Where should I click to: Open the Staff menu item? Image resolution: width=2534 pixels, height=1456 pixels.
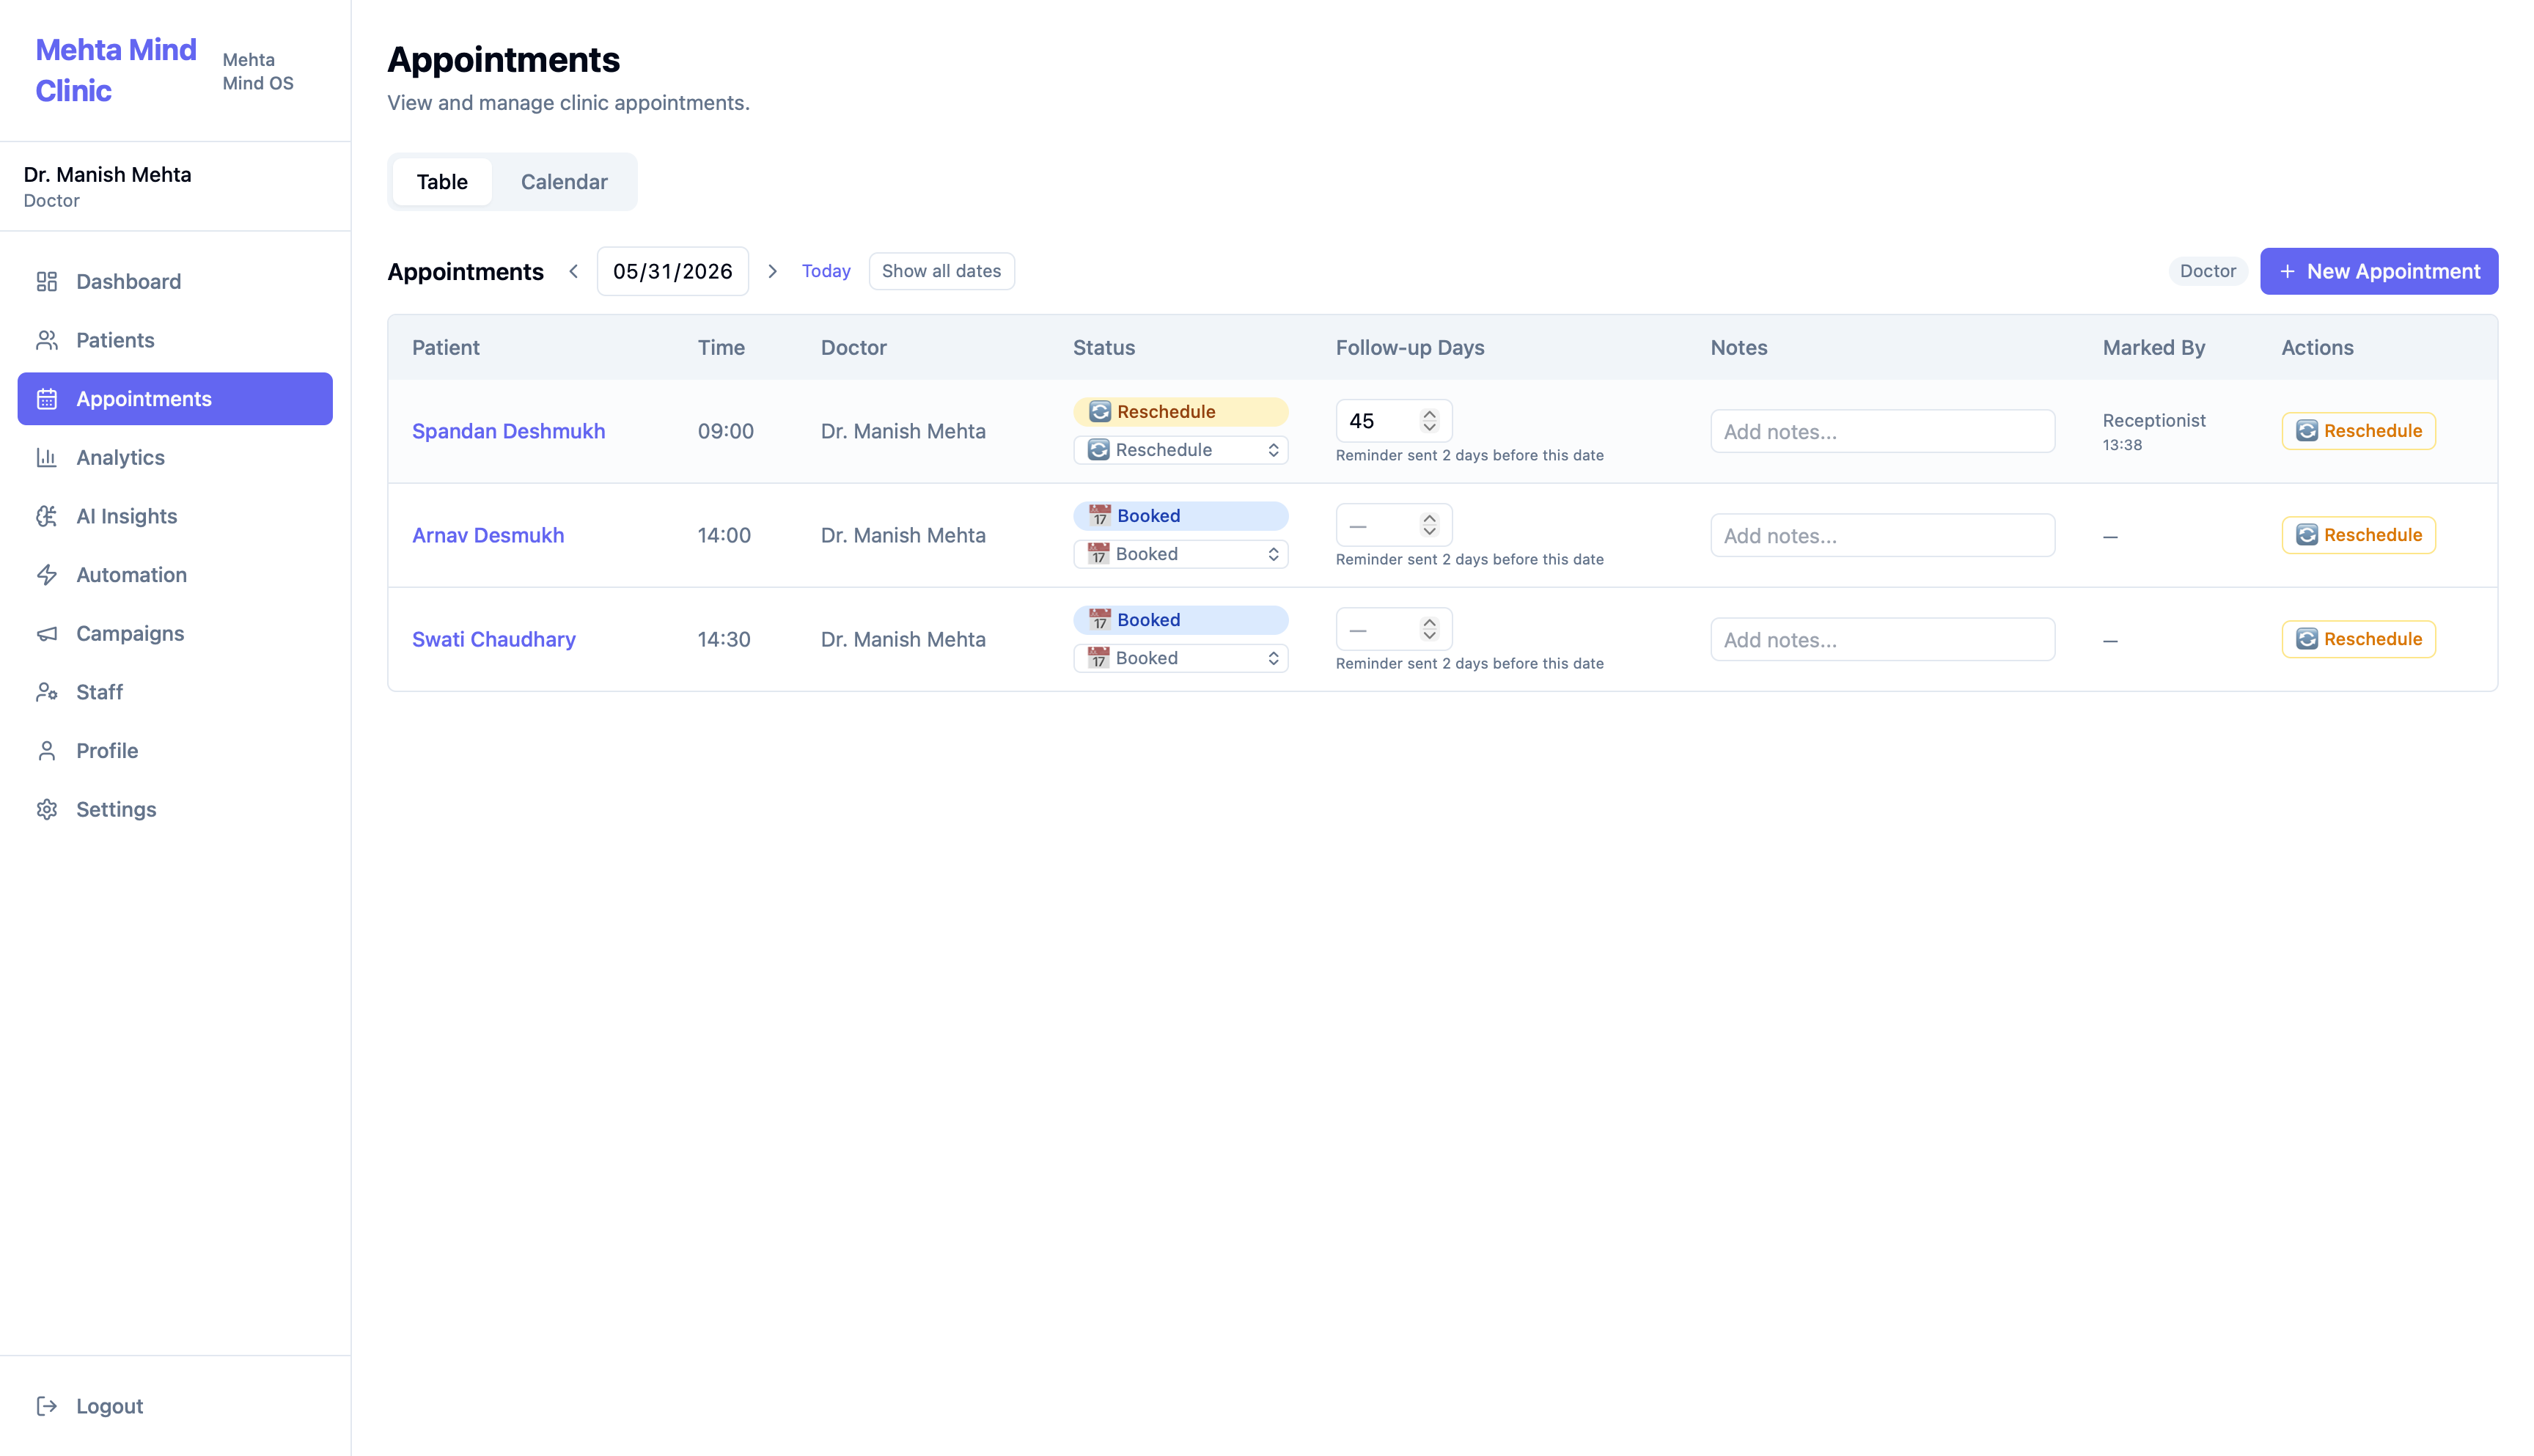point(175,692)
